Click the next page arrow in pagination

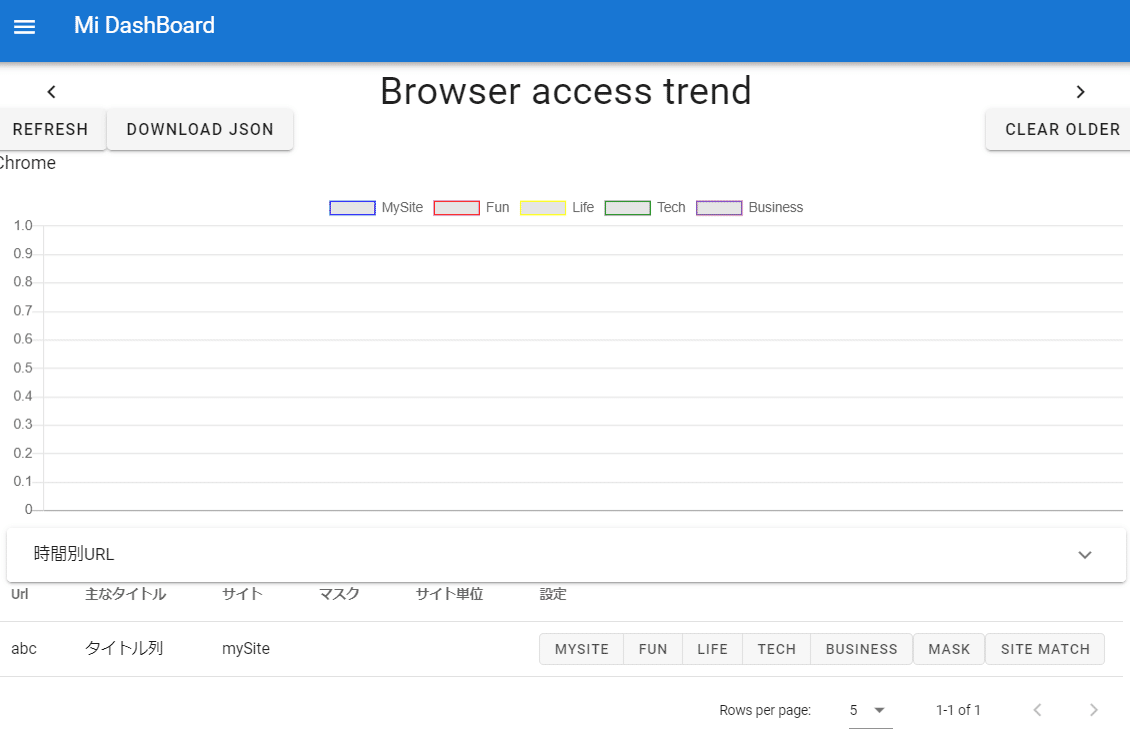(1093, 710)
